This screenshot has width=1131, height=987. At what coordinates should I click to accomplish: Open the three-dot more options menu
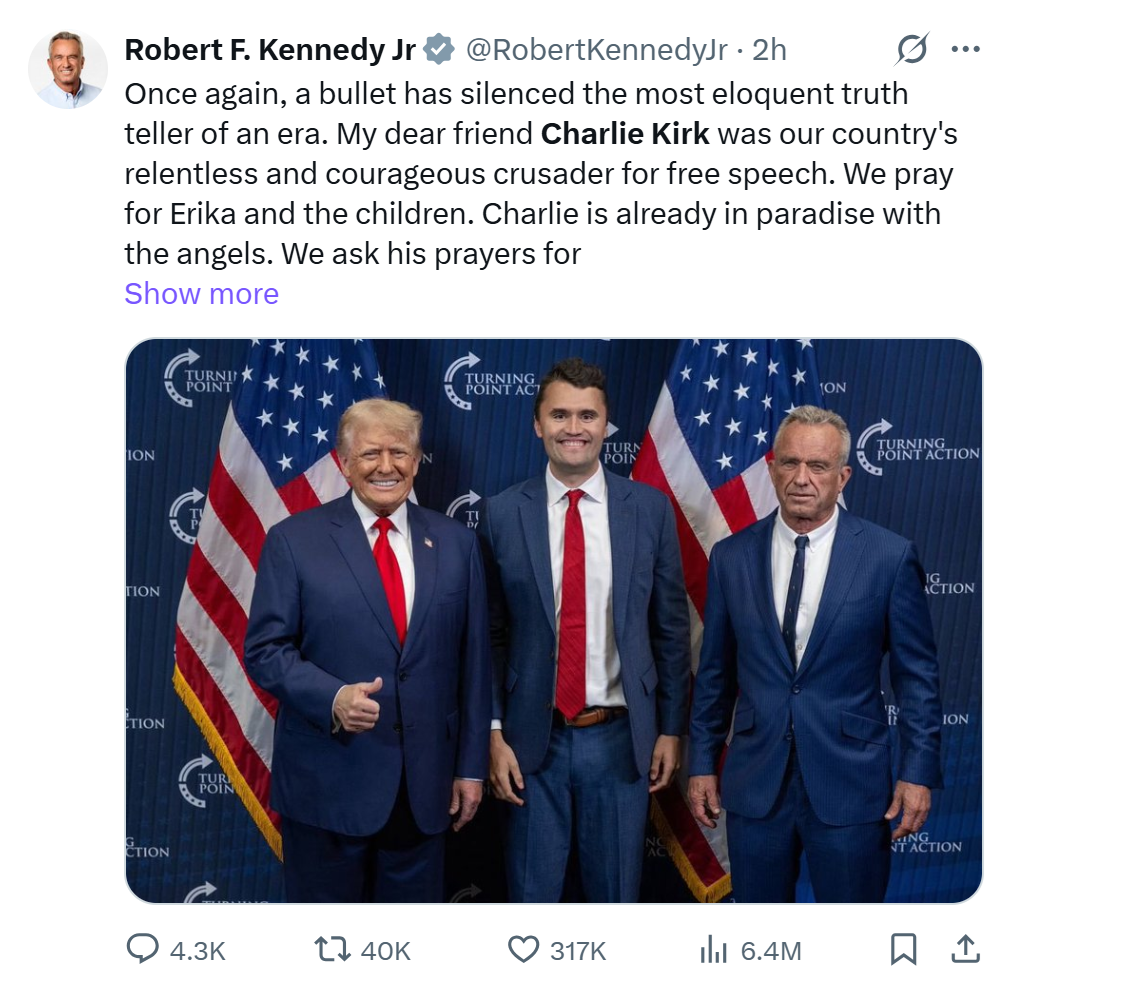click(965, 49)
